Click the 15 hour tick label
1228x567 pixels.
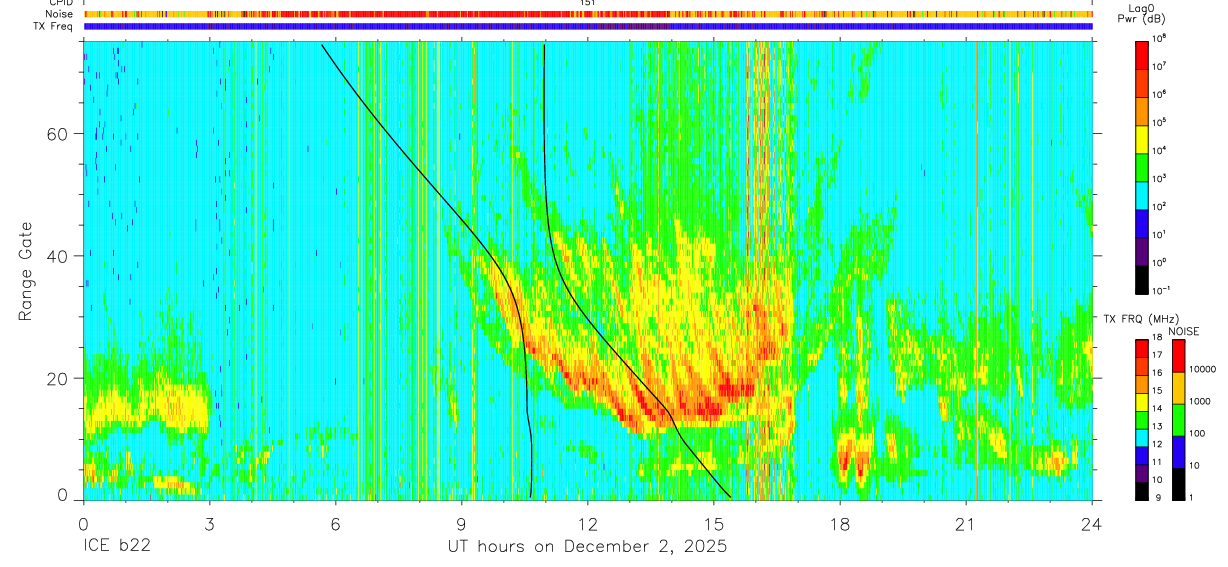(714, 523)
